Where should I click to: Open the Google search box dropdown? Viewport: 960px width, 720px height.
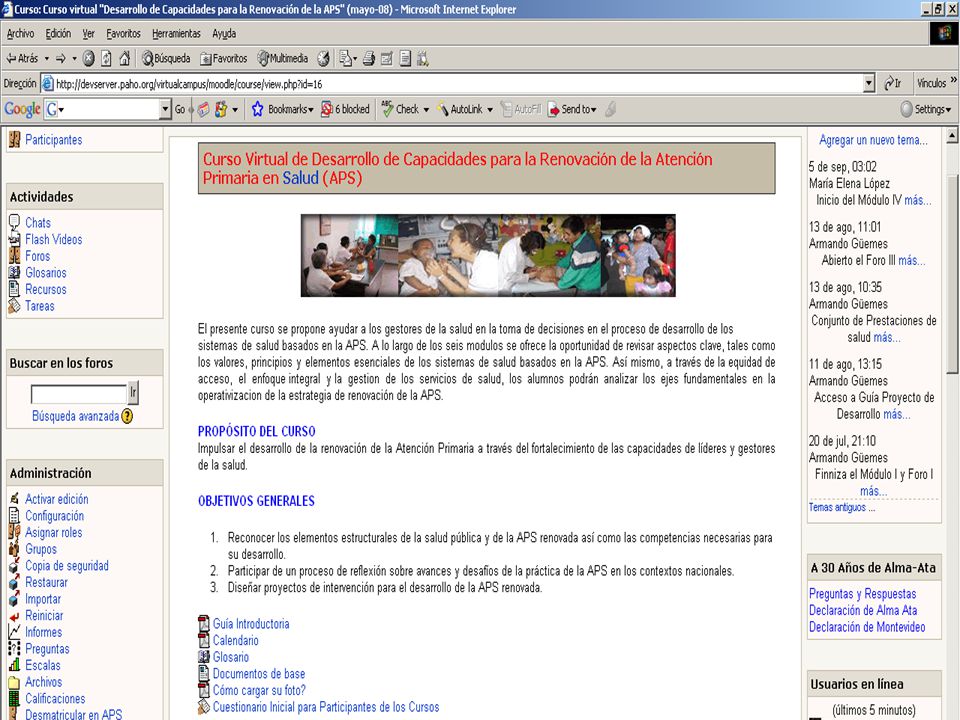pyautogui.click(x=165, y=109)
